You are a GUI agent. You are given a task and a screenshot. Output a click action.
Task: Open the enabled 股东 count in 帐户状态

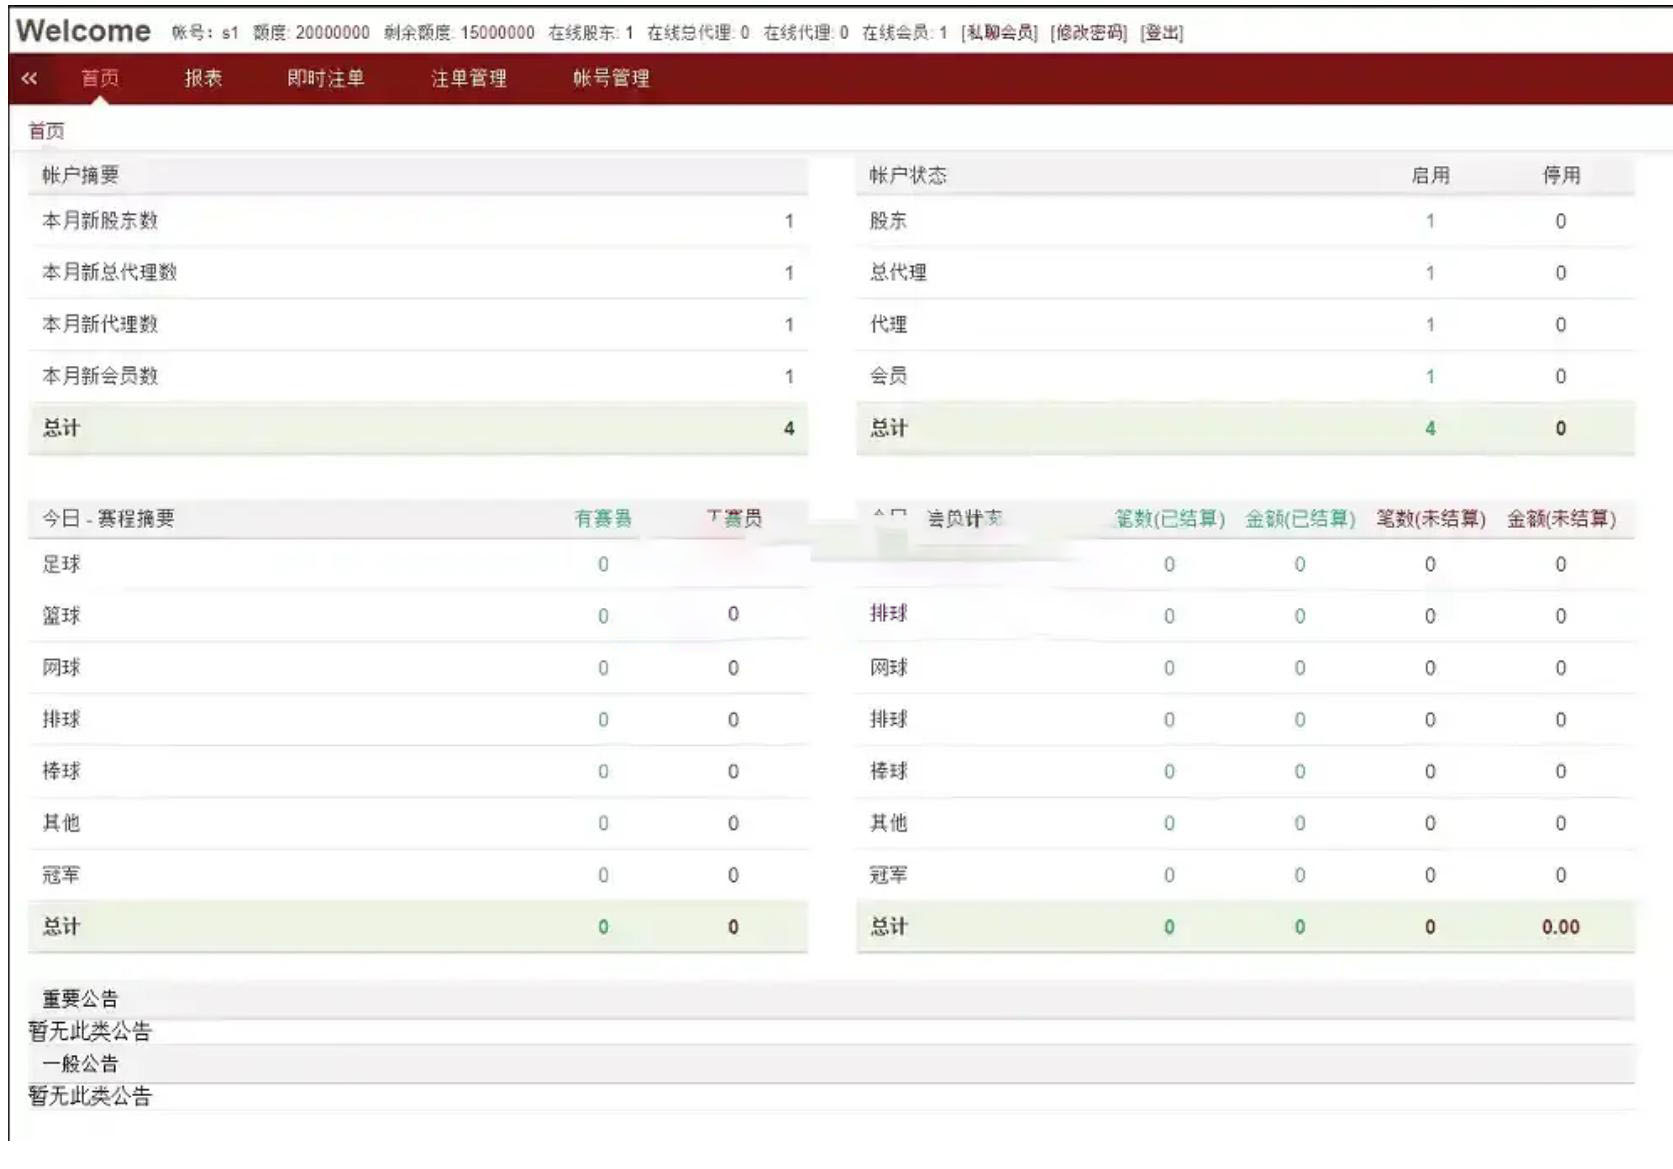point(1430,221)
